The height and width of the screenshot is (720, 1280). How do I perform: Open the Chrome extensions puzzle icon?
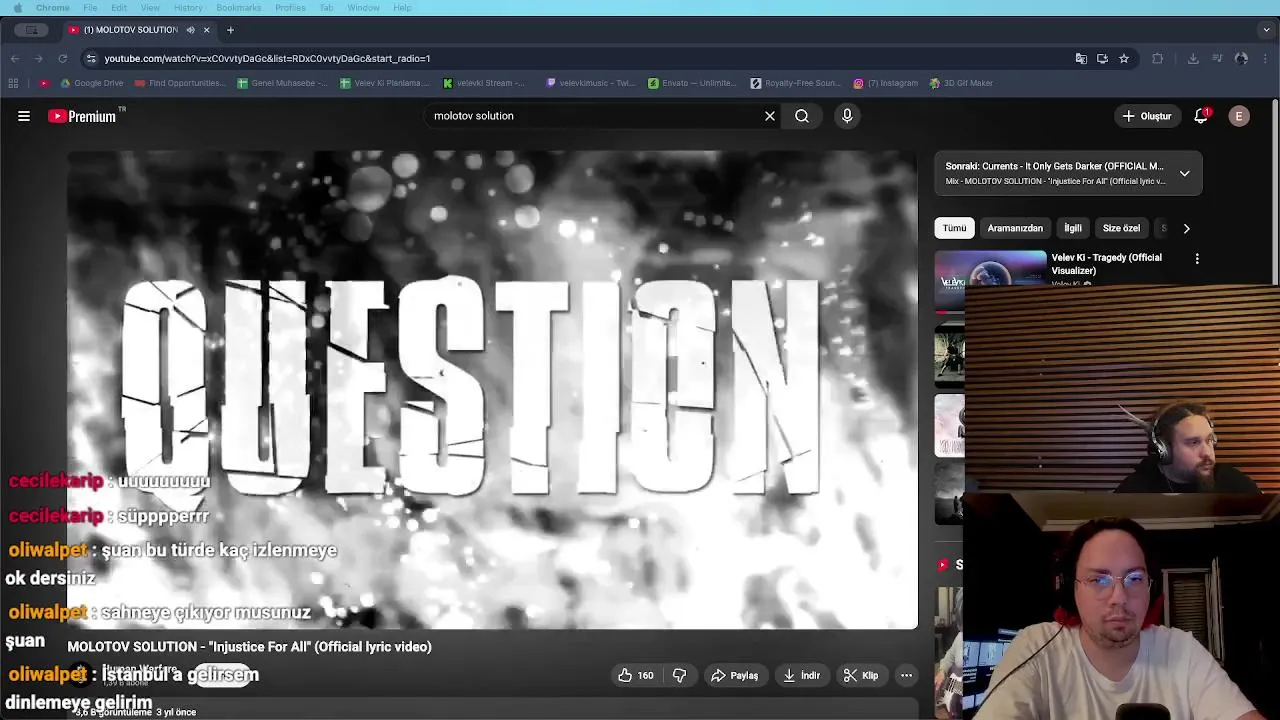tap(1158, 58)
